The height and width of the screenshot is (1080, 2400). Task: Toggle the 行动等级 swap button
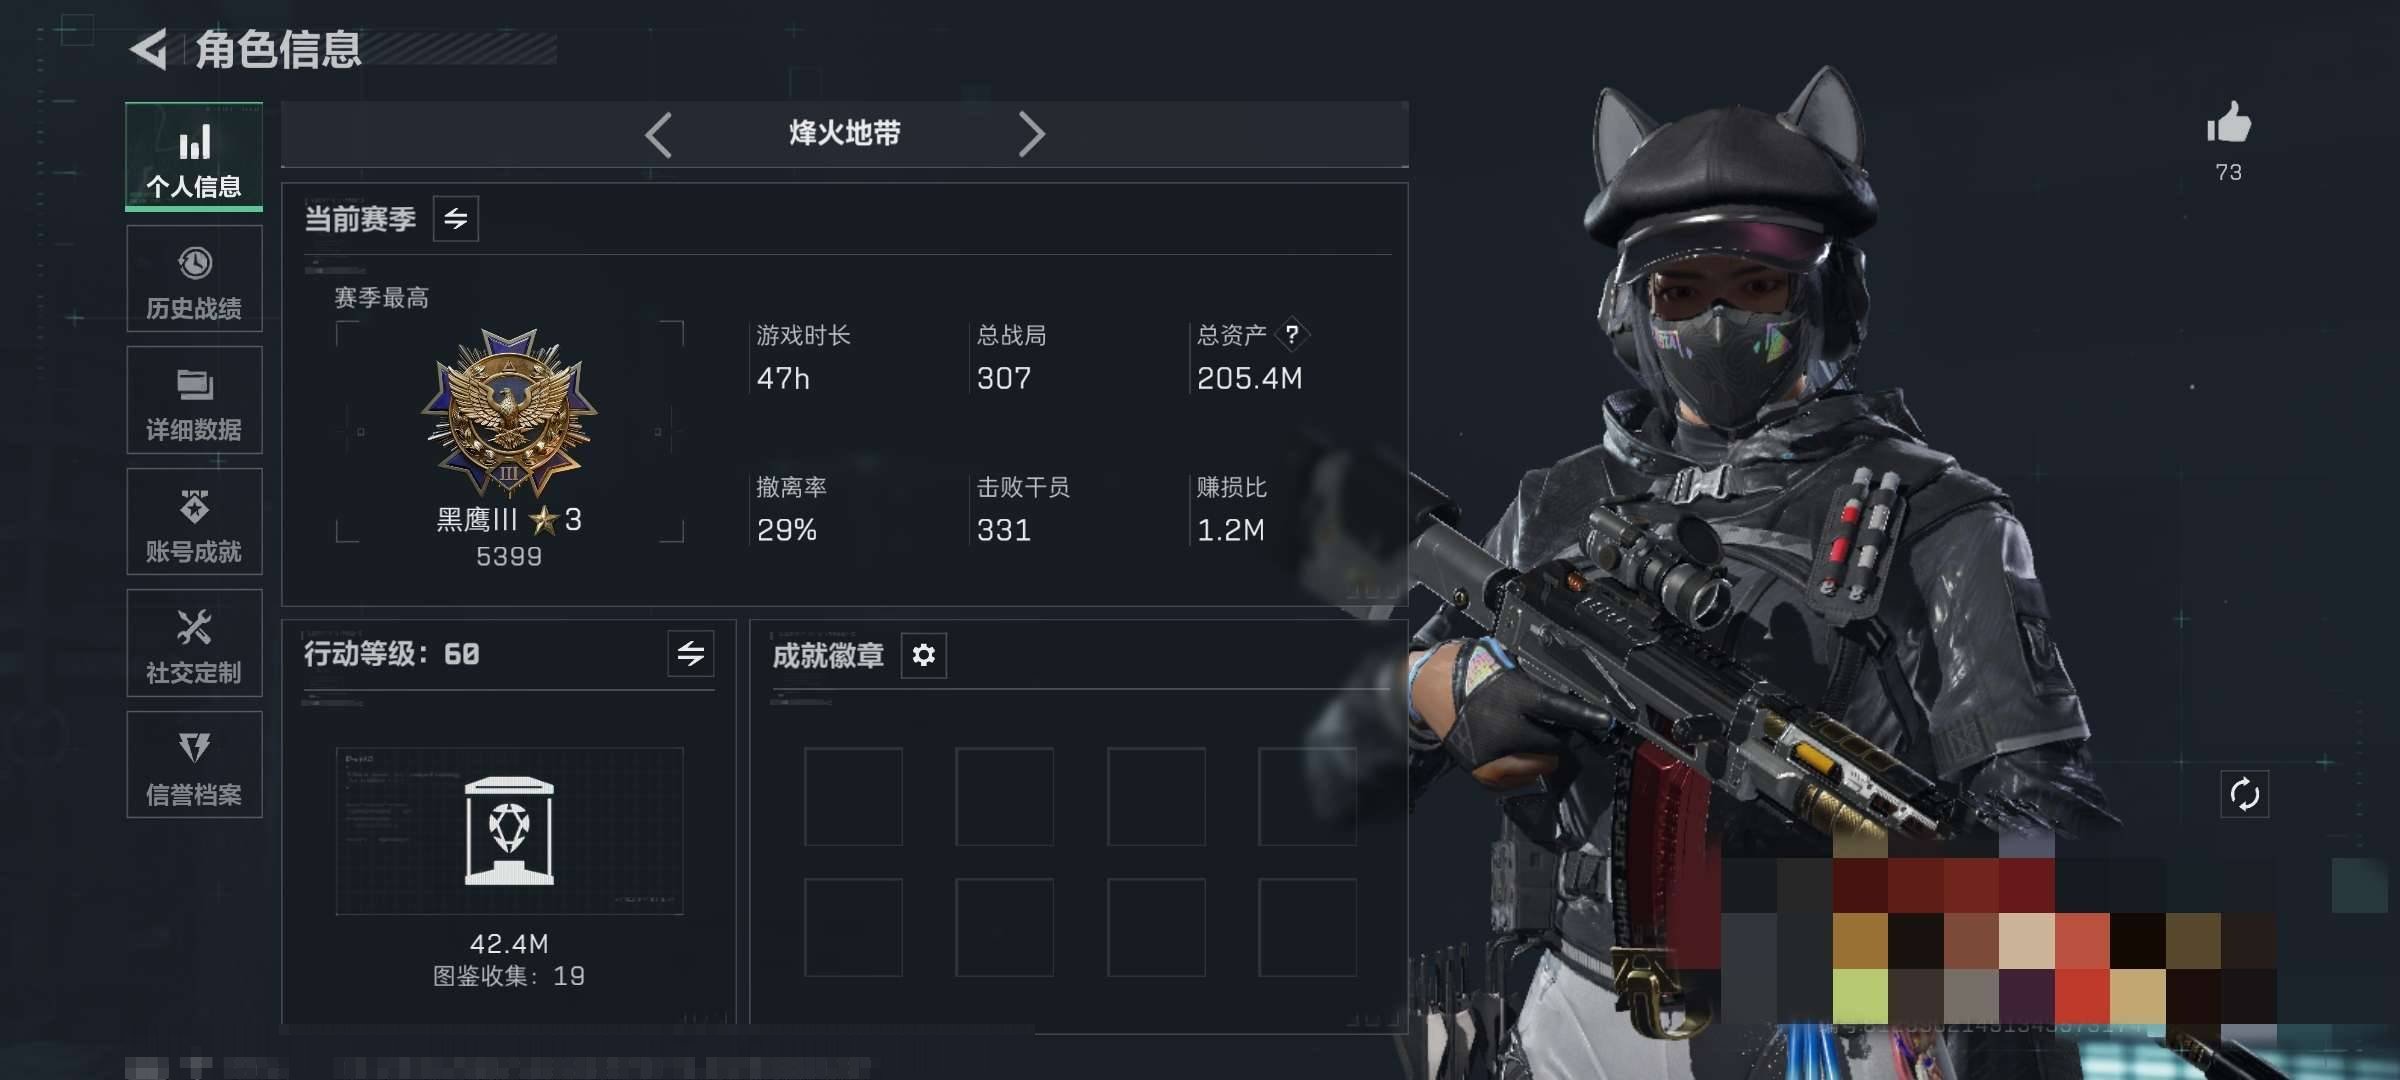click(691, 654)
